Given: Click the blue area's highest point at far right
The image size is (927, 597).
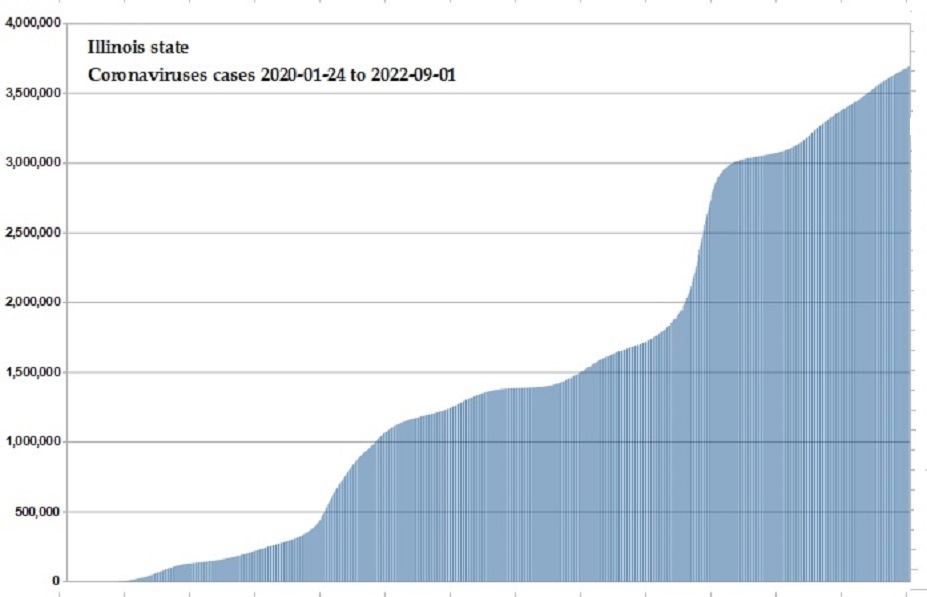Looking at the screenshot, I should (907, 69).
